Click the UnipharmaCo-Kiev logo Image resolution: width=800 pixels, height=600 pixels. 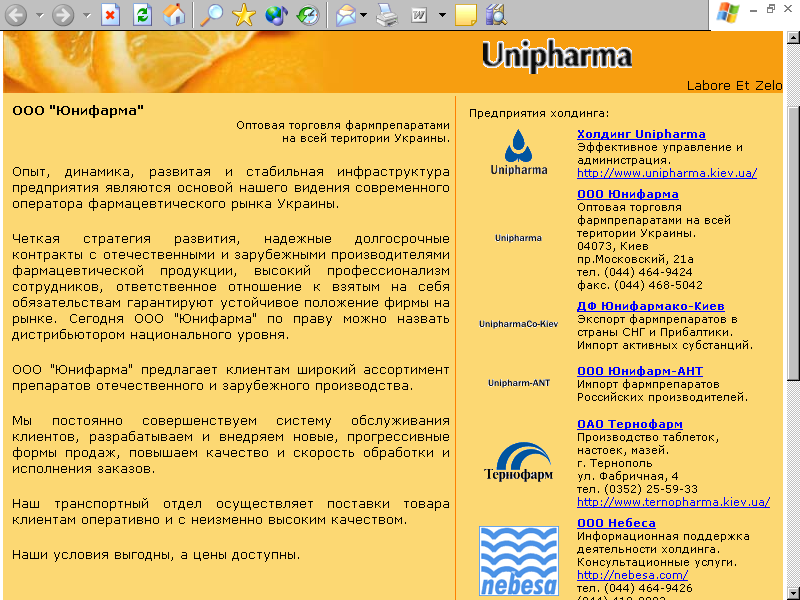coord(518,324)
